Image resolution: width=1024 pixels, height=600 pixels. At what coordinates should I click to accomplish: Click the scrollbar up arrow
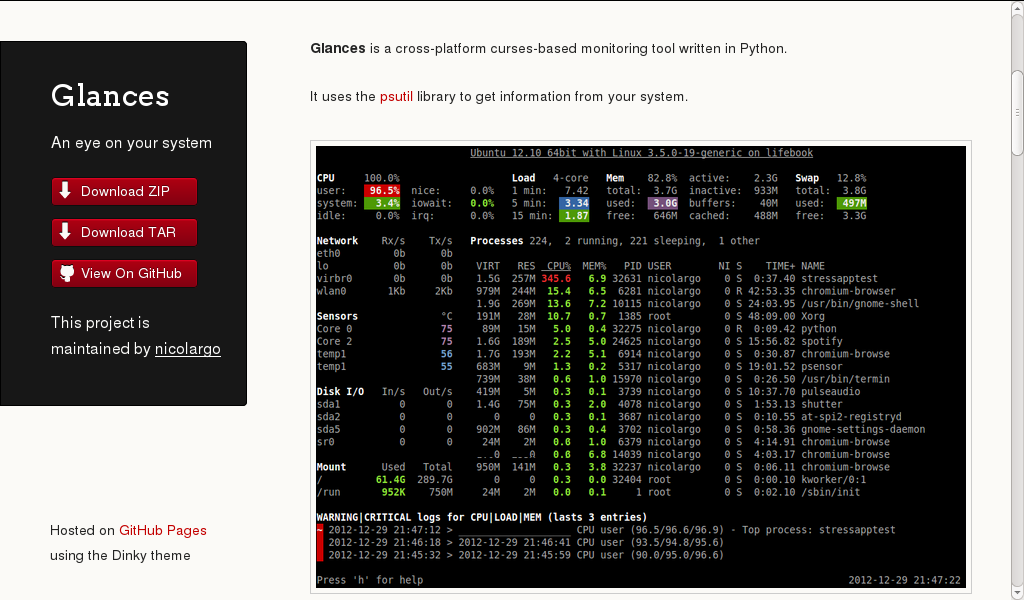pos(1016,9)
